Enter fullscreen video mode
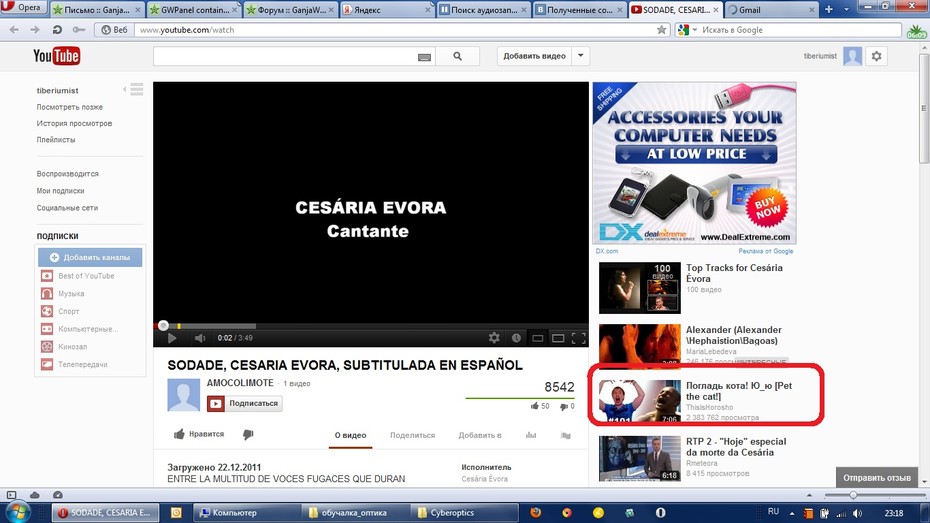 tap(579, 338)
